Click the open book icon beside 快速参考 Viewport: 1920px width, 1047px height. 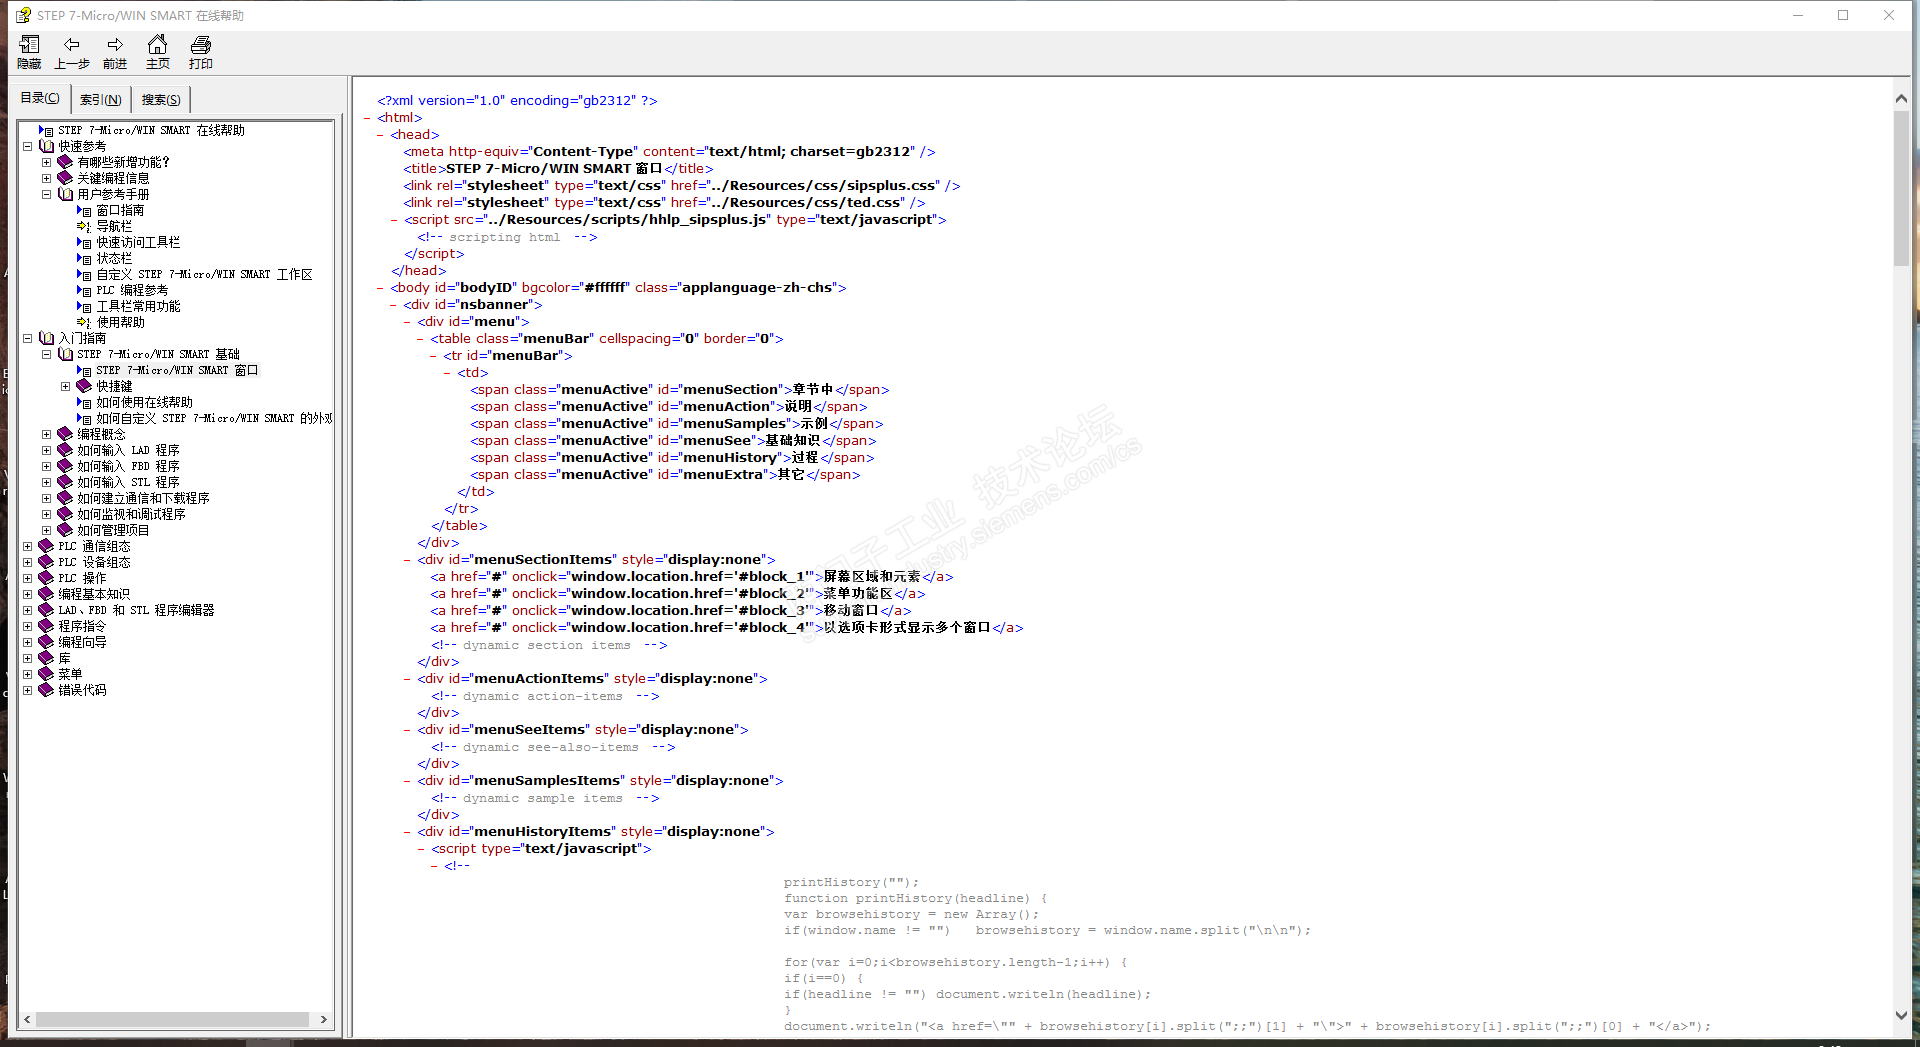(46, 146)
